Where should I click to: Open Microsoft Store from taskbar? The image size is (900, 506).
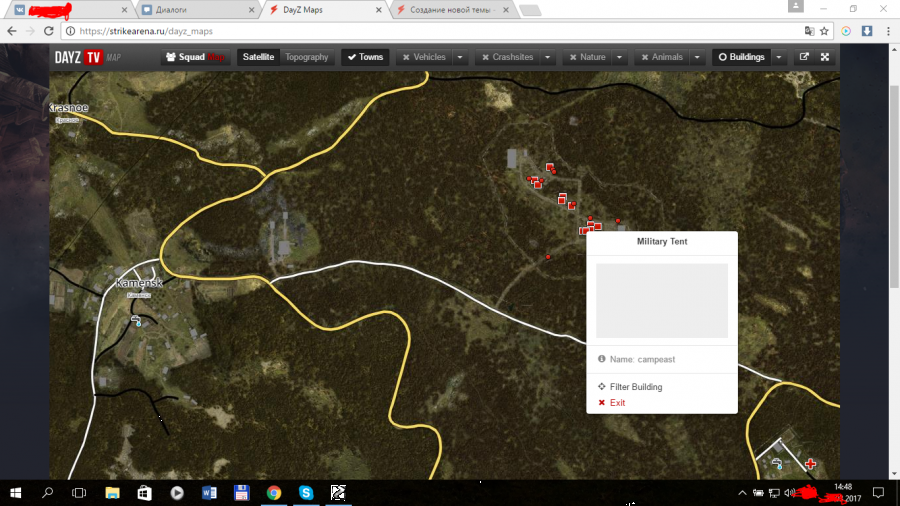(x=145, y=493)
